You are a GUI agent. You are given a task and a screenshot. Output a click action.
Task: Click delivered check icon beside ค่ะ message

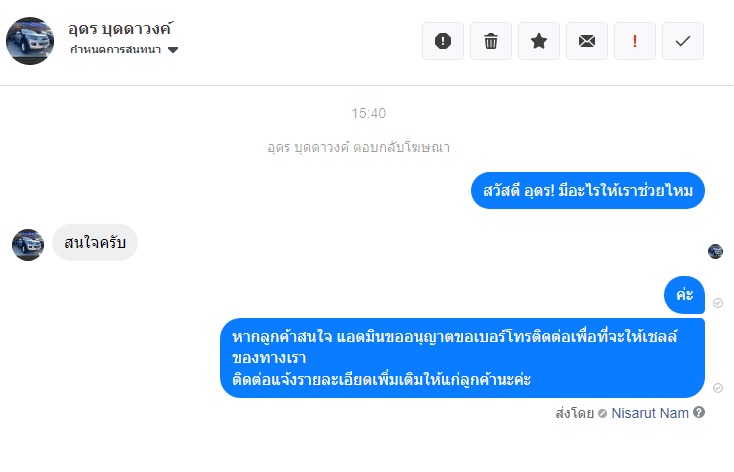coord(717,302)
